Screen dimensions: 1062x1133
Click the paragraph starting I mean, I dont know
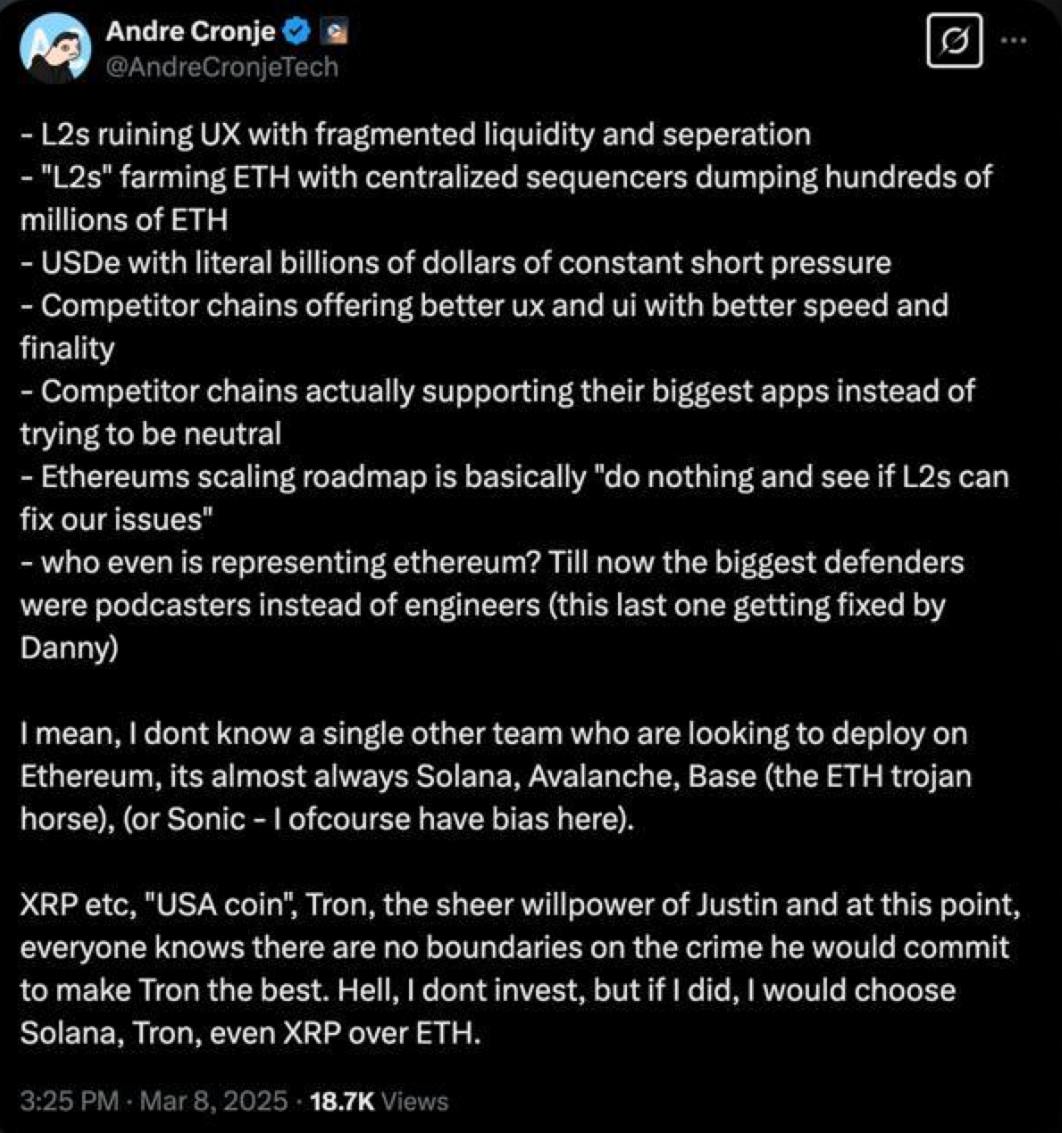(x=496, y=776)
